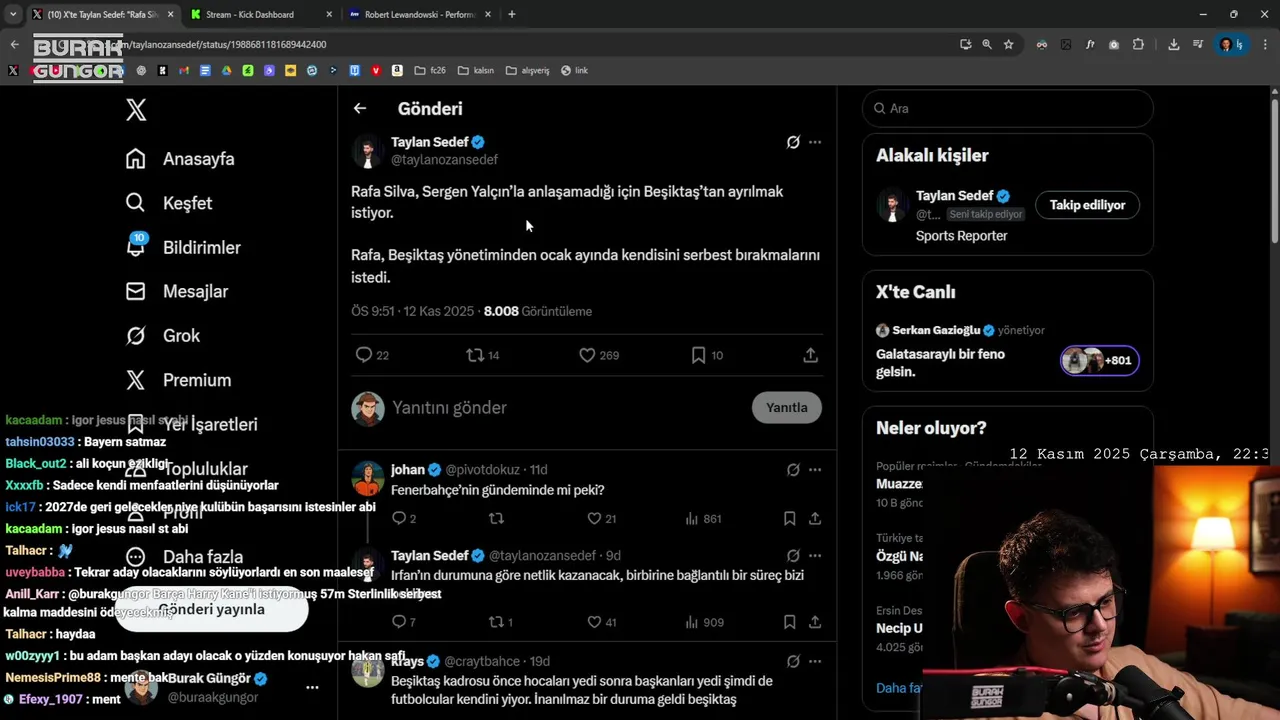Viewport: 1280px width, 720px height.
Task: Click Grok icon on krays's reply
Action: pos(793,661)
